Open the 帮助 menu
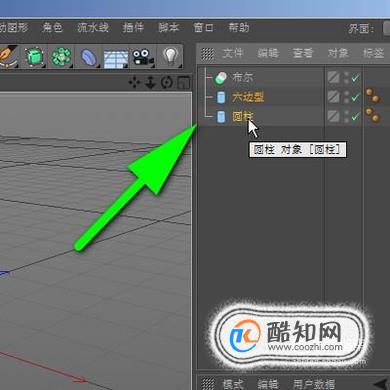The height and width of the screenshot is (390, 390). pyautogui.click(x=239, y=27)
